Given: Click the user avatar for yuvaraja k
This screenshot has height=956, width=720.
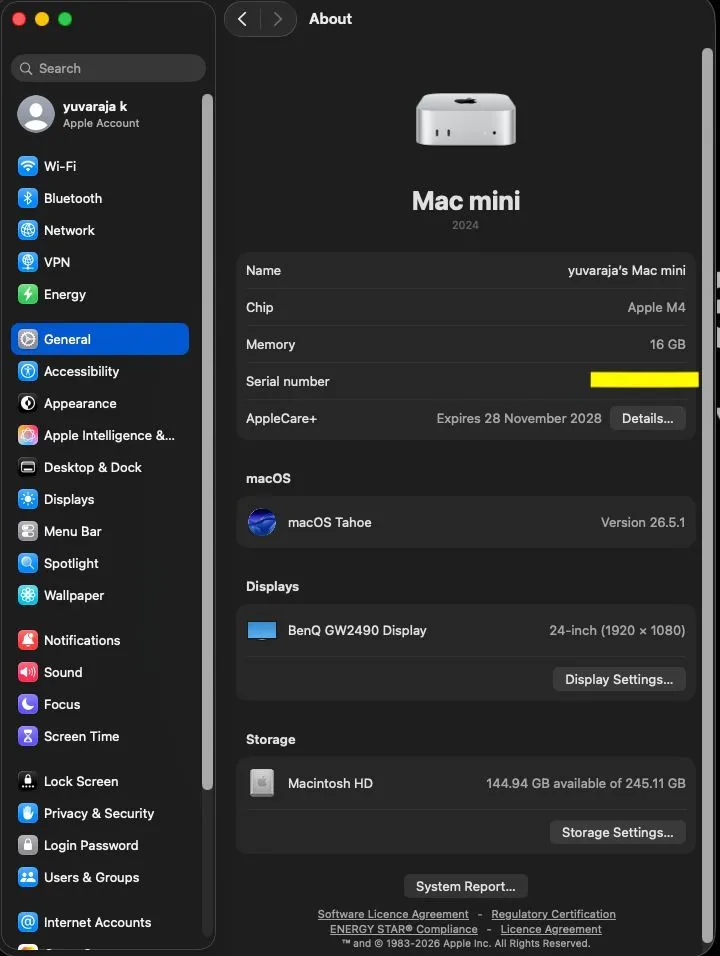Looking at the screenshot, I should (36, 114).
